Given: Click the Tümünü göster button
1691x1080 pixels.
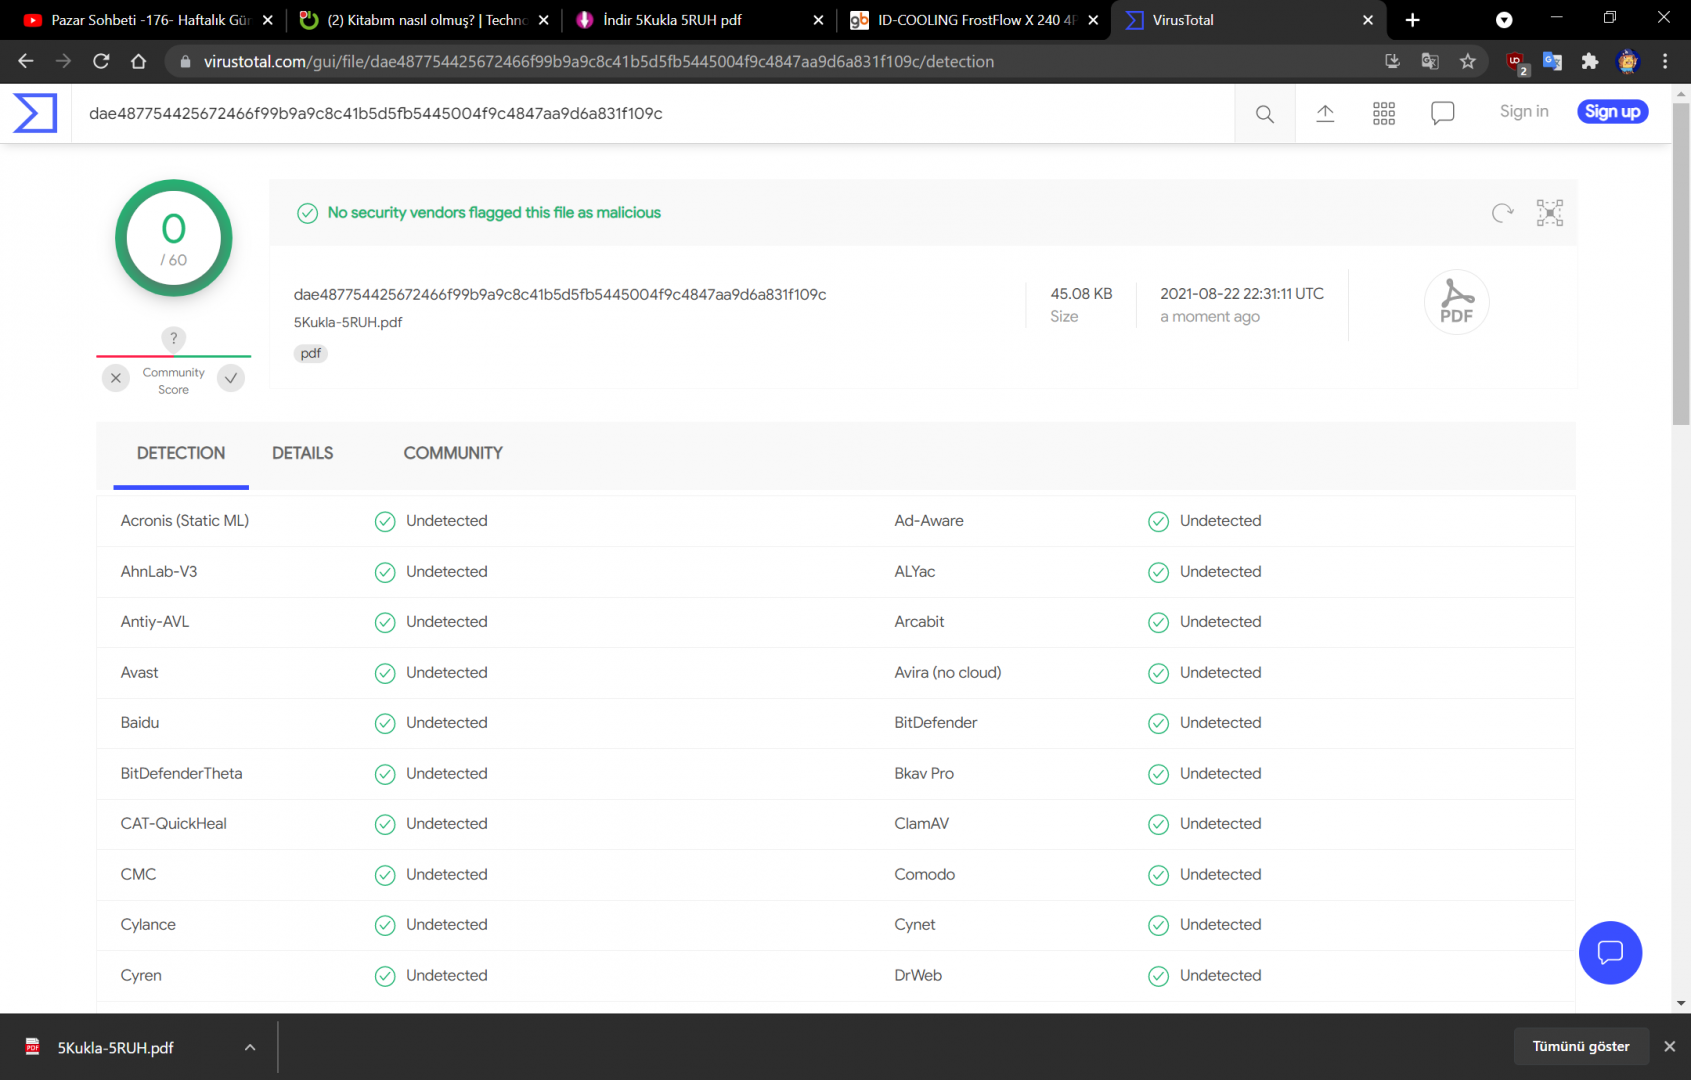Looking at the screenshot, I should click(x=1581, y=1046).
